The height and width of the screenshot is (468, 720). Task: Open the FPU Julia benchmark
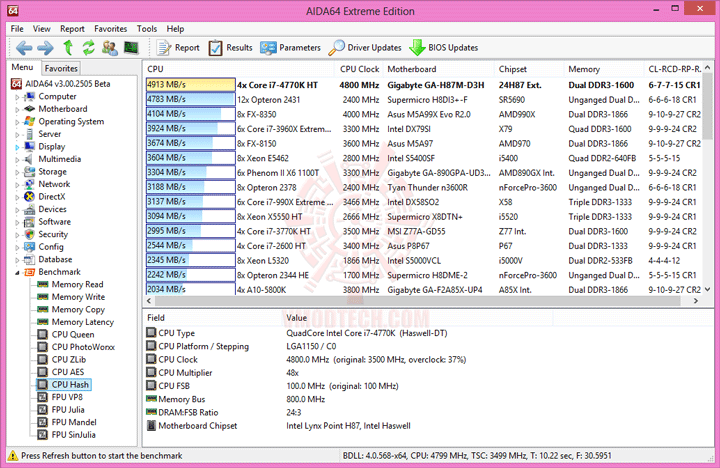tap(68, 410)
